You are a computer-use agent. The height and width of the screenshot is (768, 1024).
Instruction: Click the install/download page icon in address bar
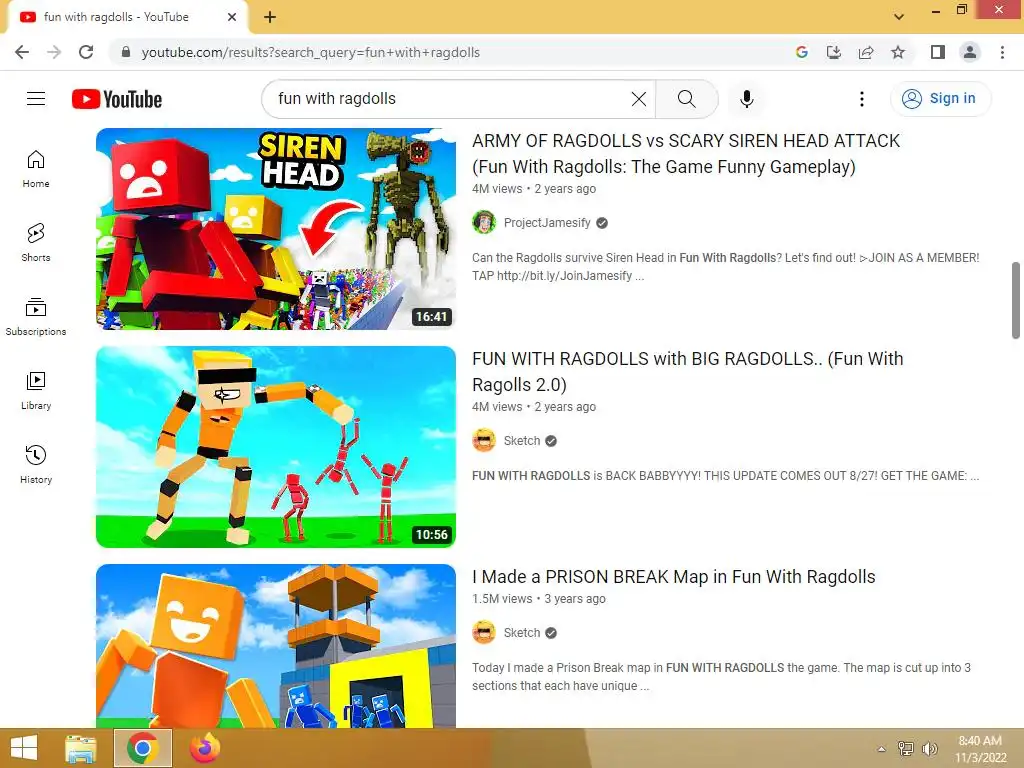[x=834, y=52]
